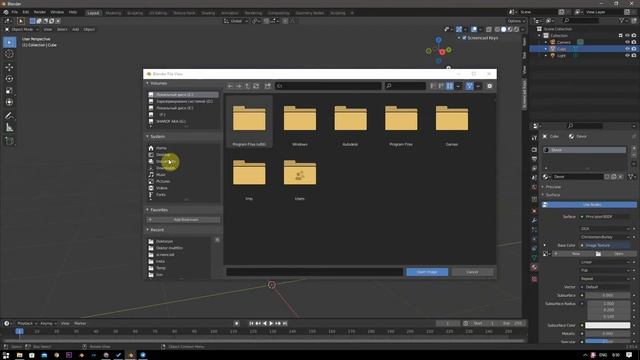The image size is (640, 360).
Task: Open the display settings dropdown arrow
Action: pyautogui.click(x=458, y=86)
